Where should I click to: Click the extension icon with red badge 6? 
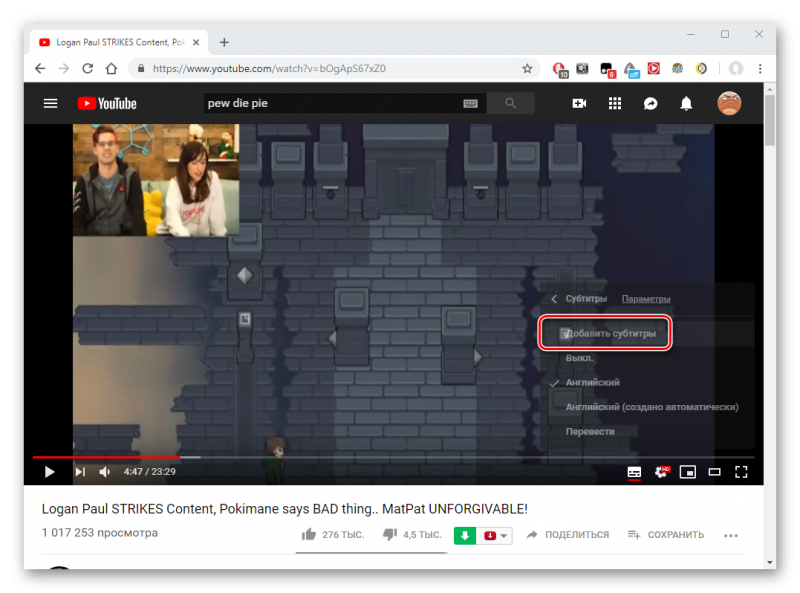pyautogui.click(x=607, y=69)
